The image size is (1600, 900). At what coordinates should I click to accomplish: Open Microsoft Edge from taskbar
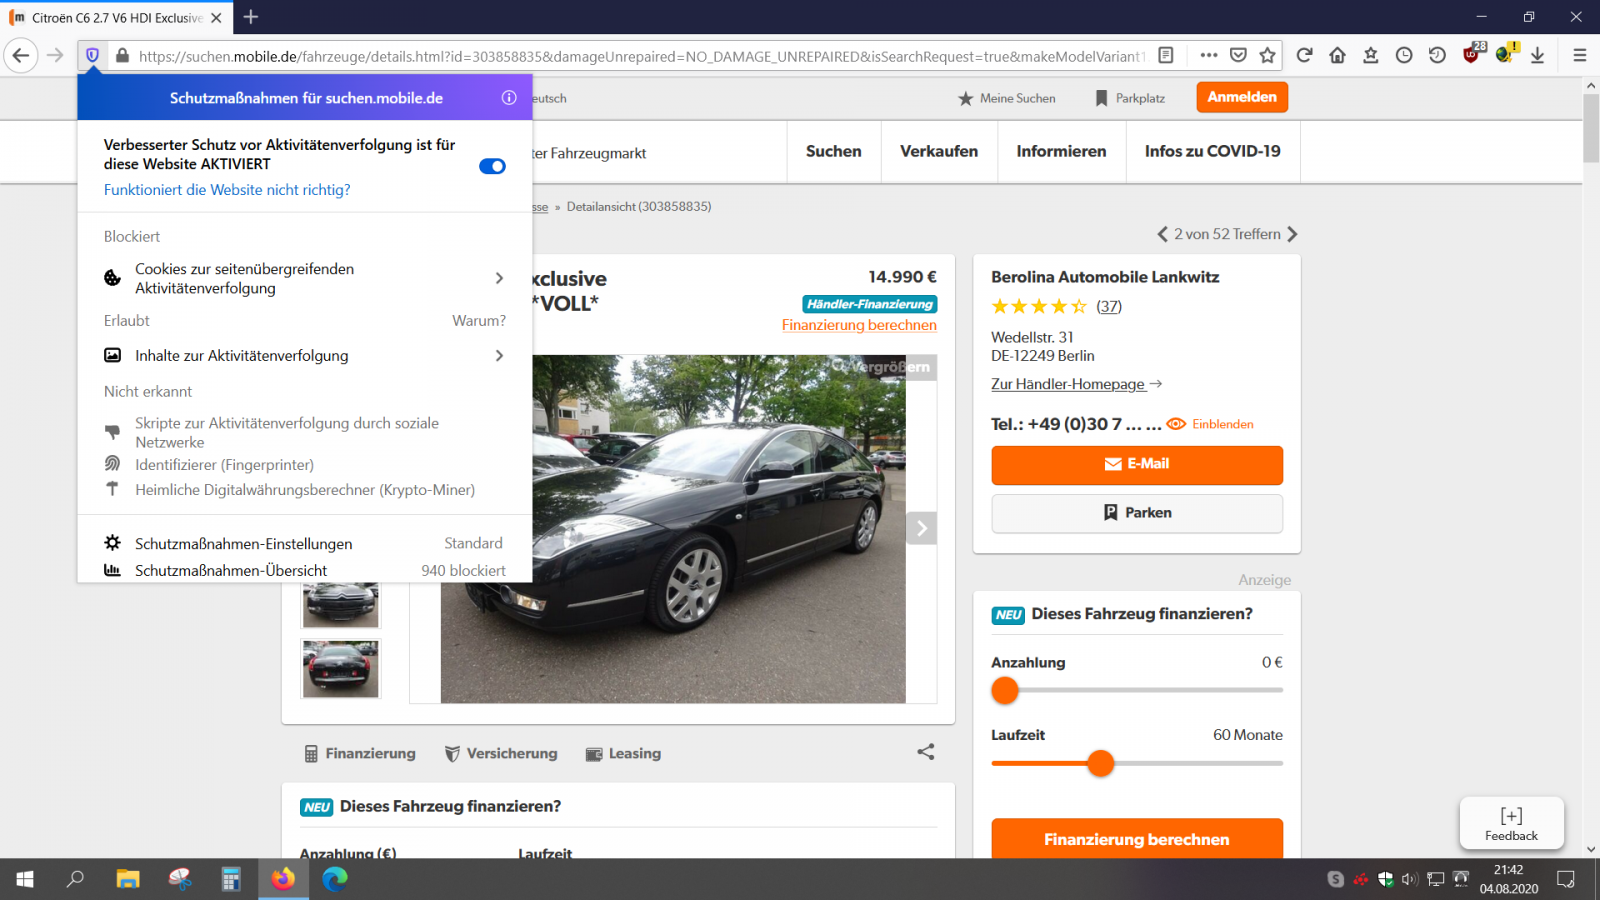point(335,879)
